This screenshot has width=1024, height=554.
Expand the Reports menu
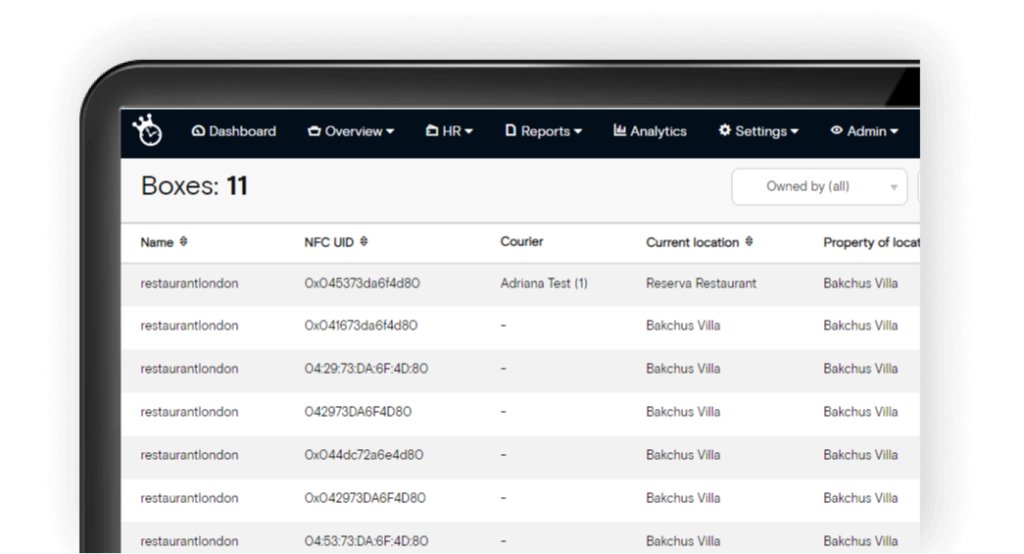pyautogui.click(x=543, y=131)
